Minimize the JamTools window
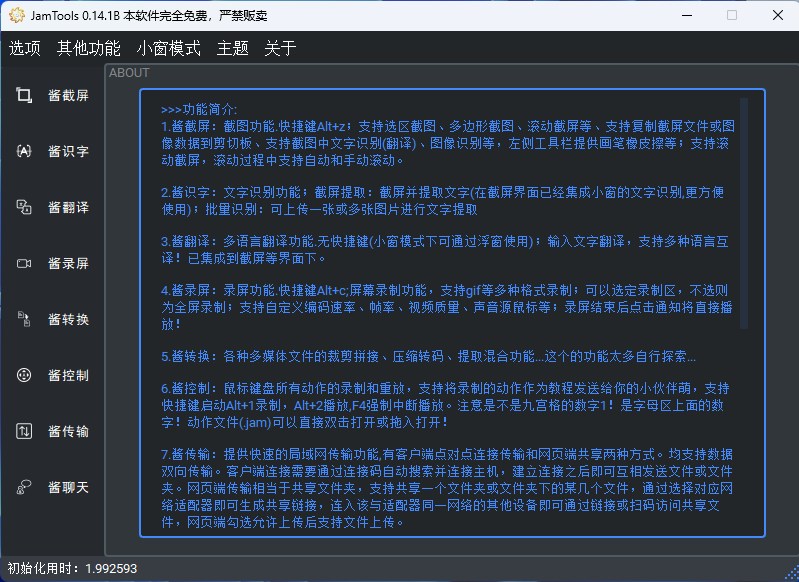 click(x=687, y=15)
